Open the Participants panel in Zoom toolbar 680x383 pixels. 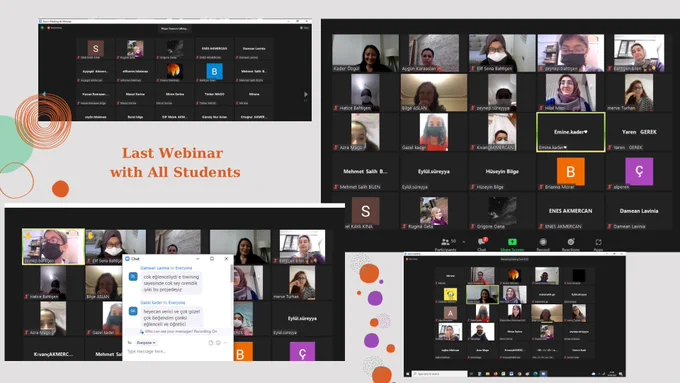446,245
